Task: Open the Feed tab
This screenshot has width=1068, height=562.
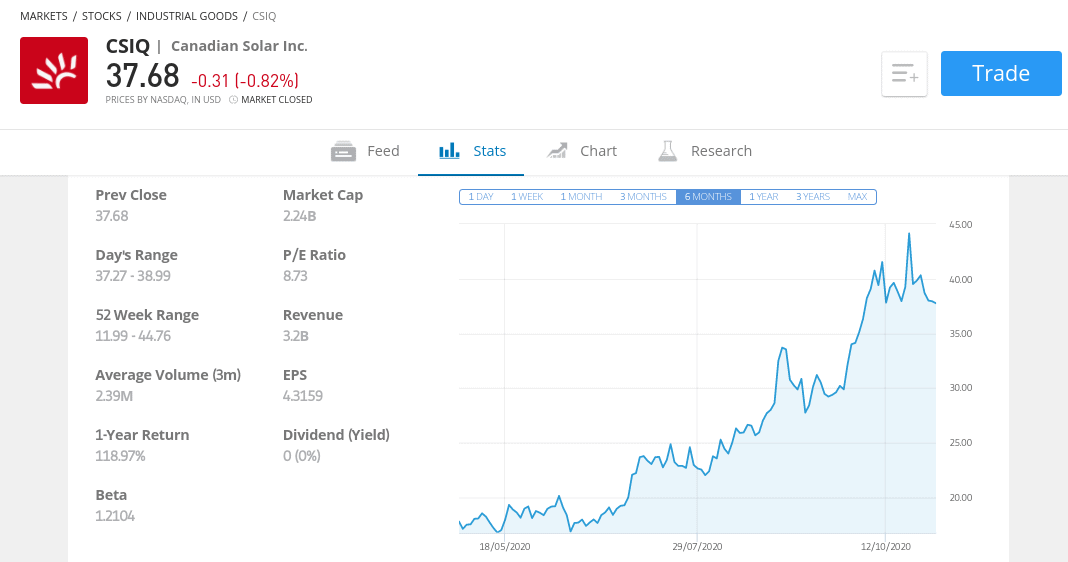Action: tap(365, 151)
